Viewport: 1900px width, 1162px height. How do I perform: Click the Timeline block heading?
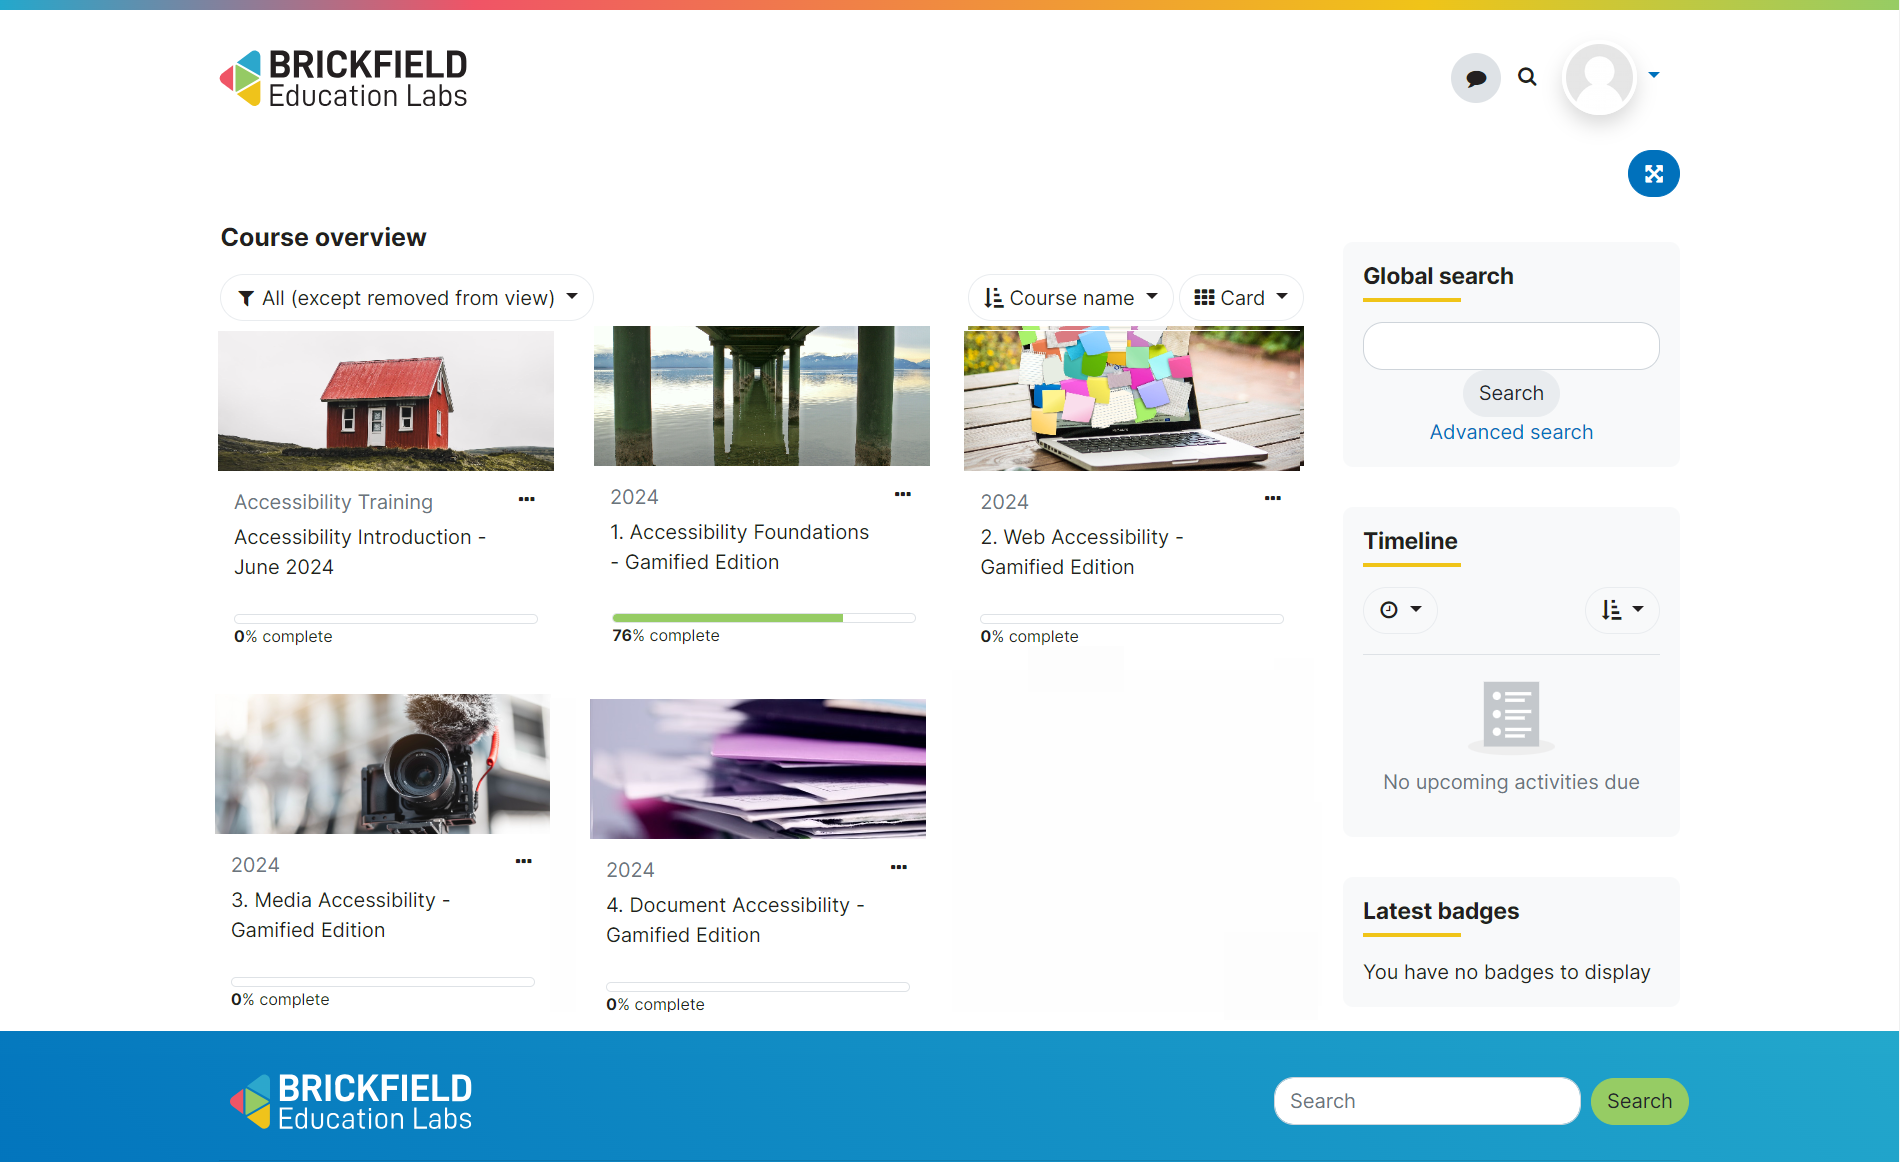point(1410,541)
